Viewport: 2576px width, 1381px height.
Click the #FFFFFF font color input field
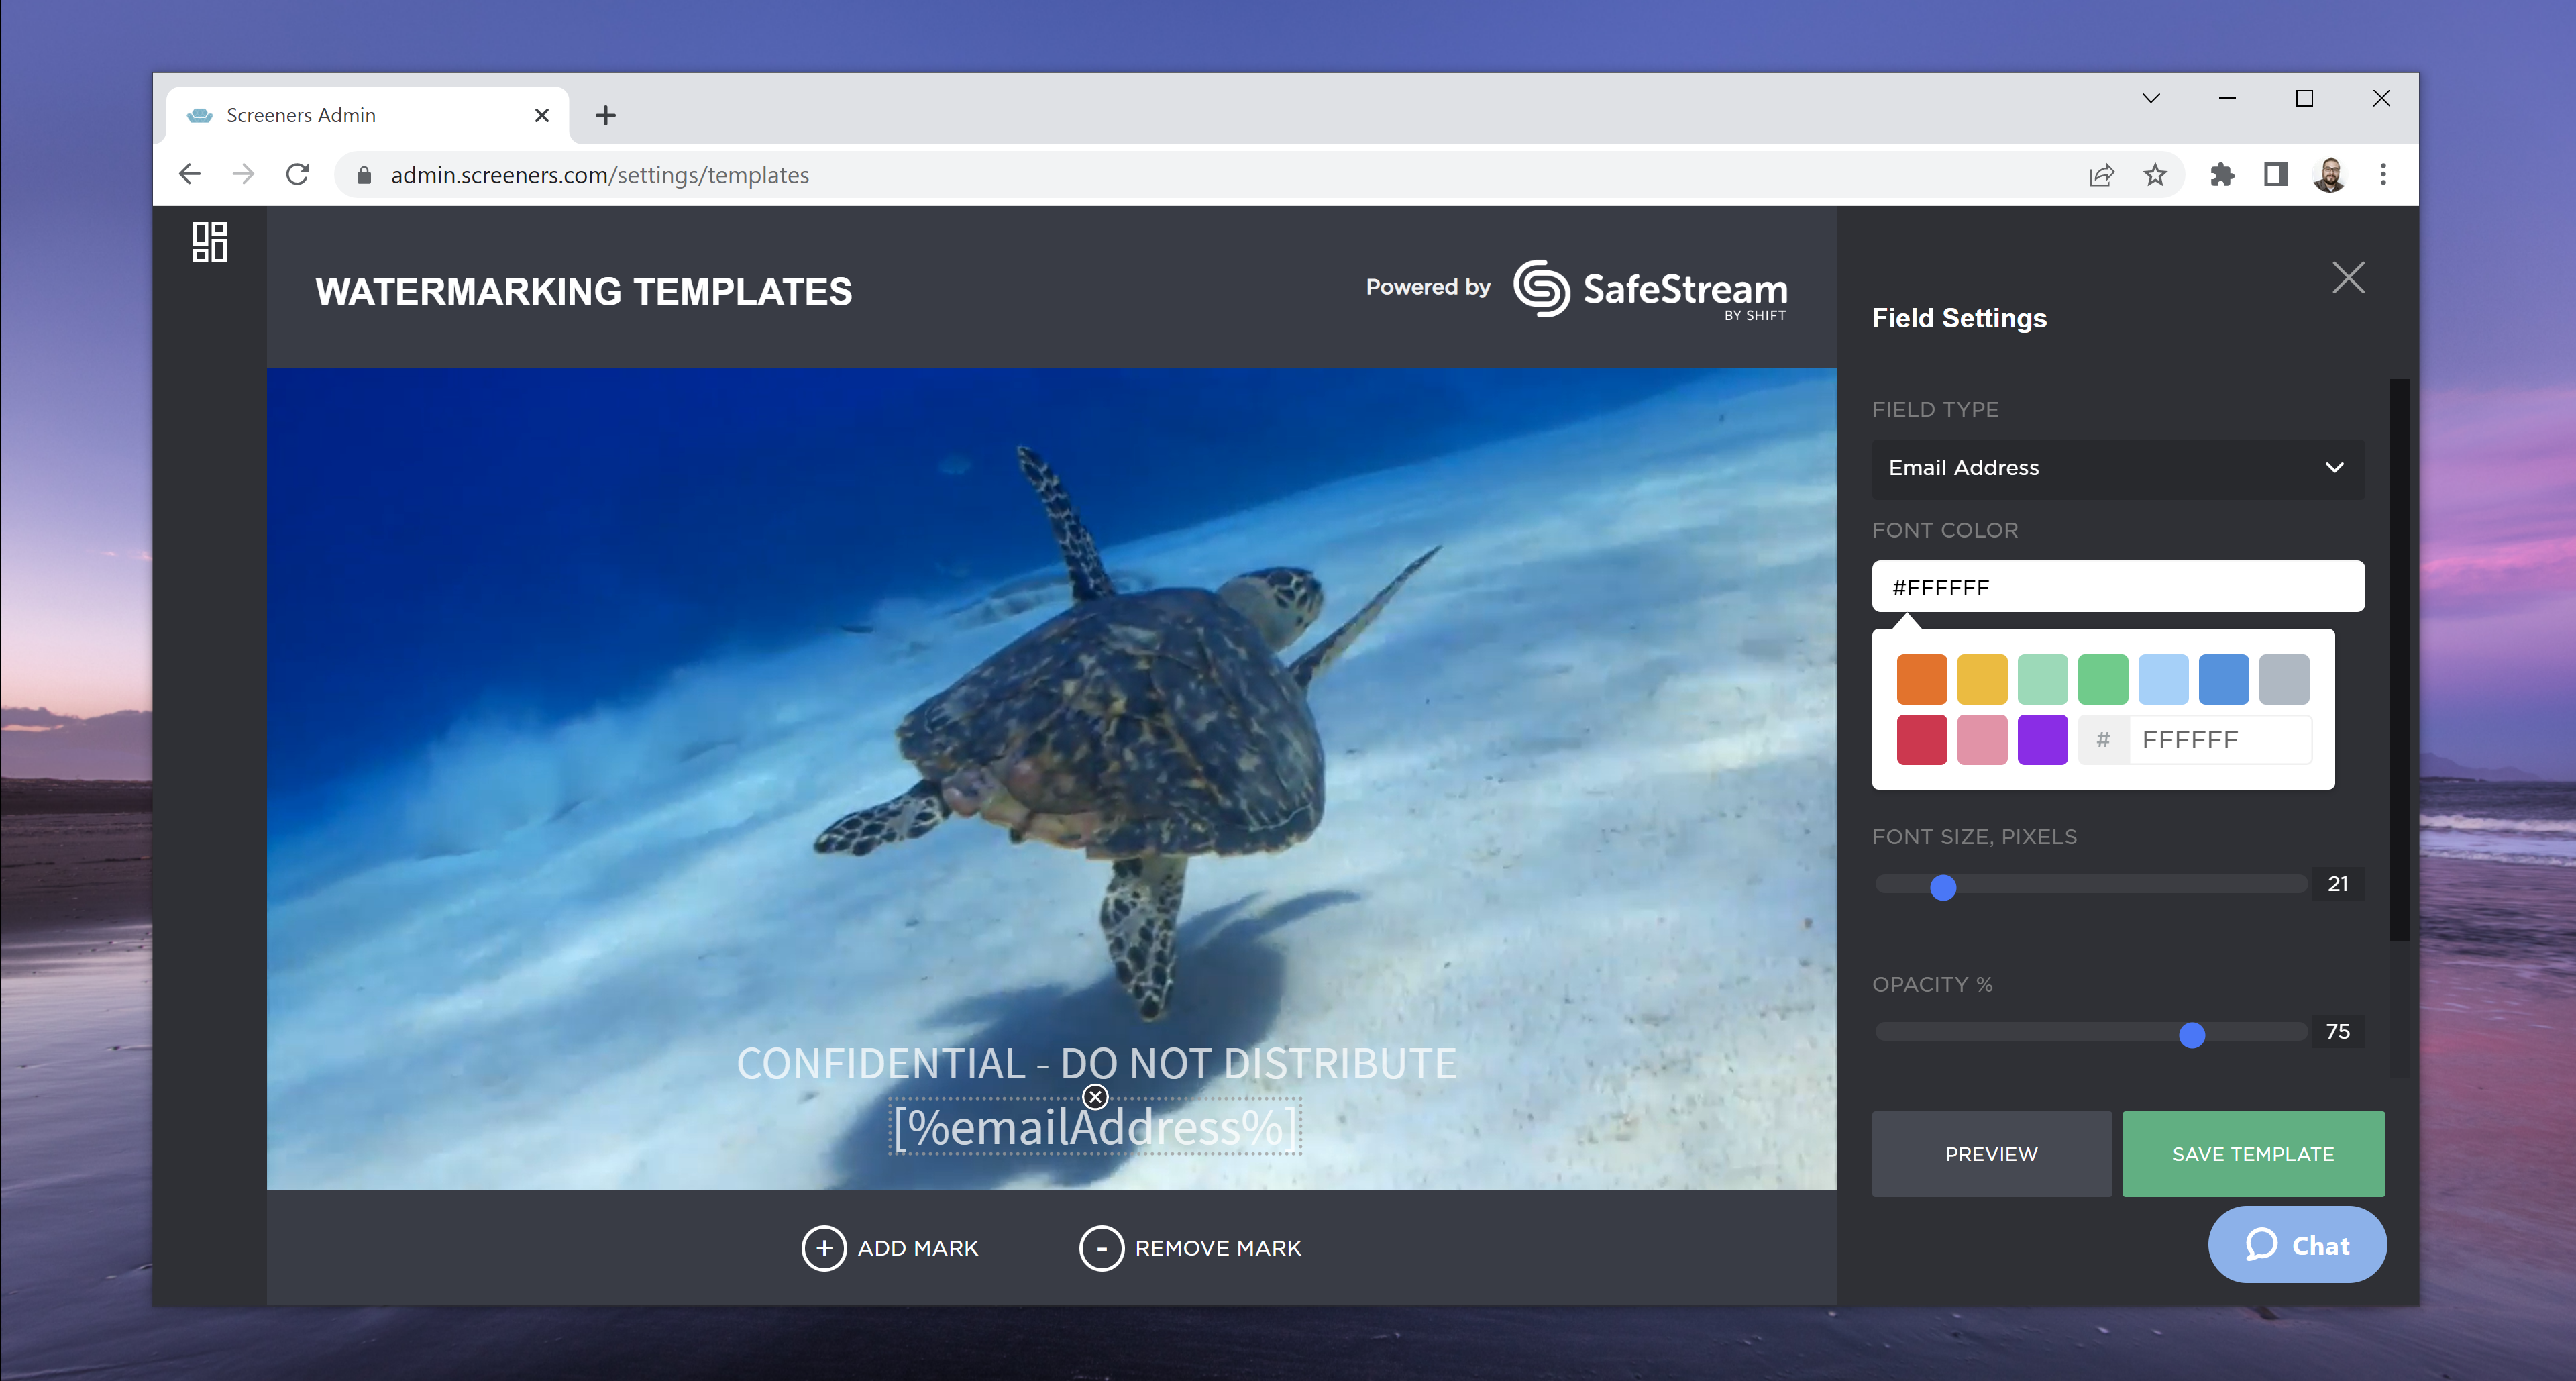point(2117,587)
